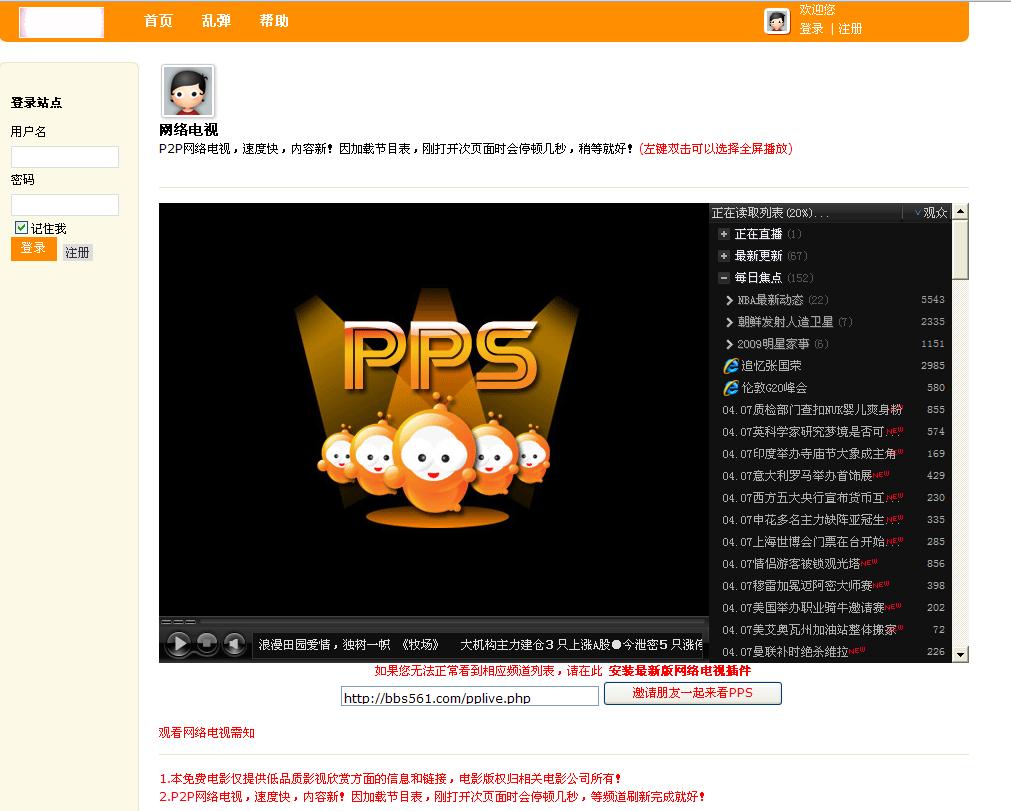Expand 2009明星家事 sub-list arrow
Viewport: 1011px width, 811px height.
click(x=729, y=344)
